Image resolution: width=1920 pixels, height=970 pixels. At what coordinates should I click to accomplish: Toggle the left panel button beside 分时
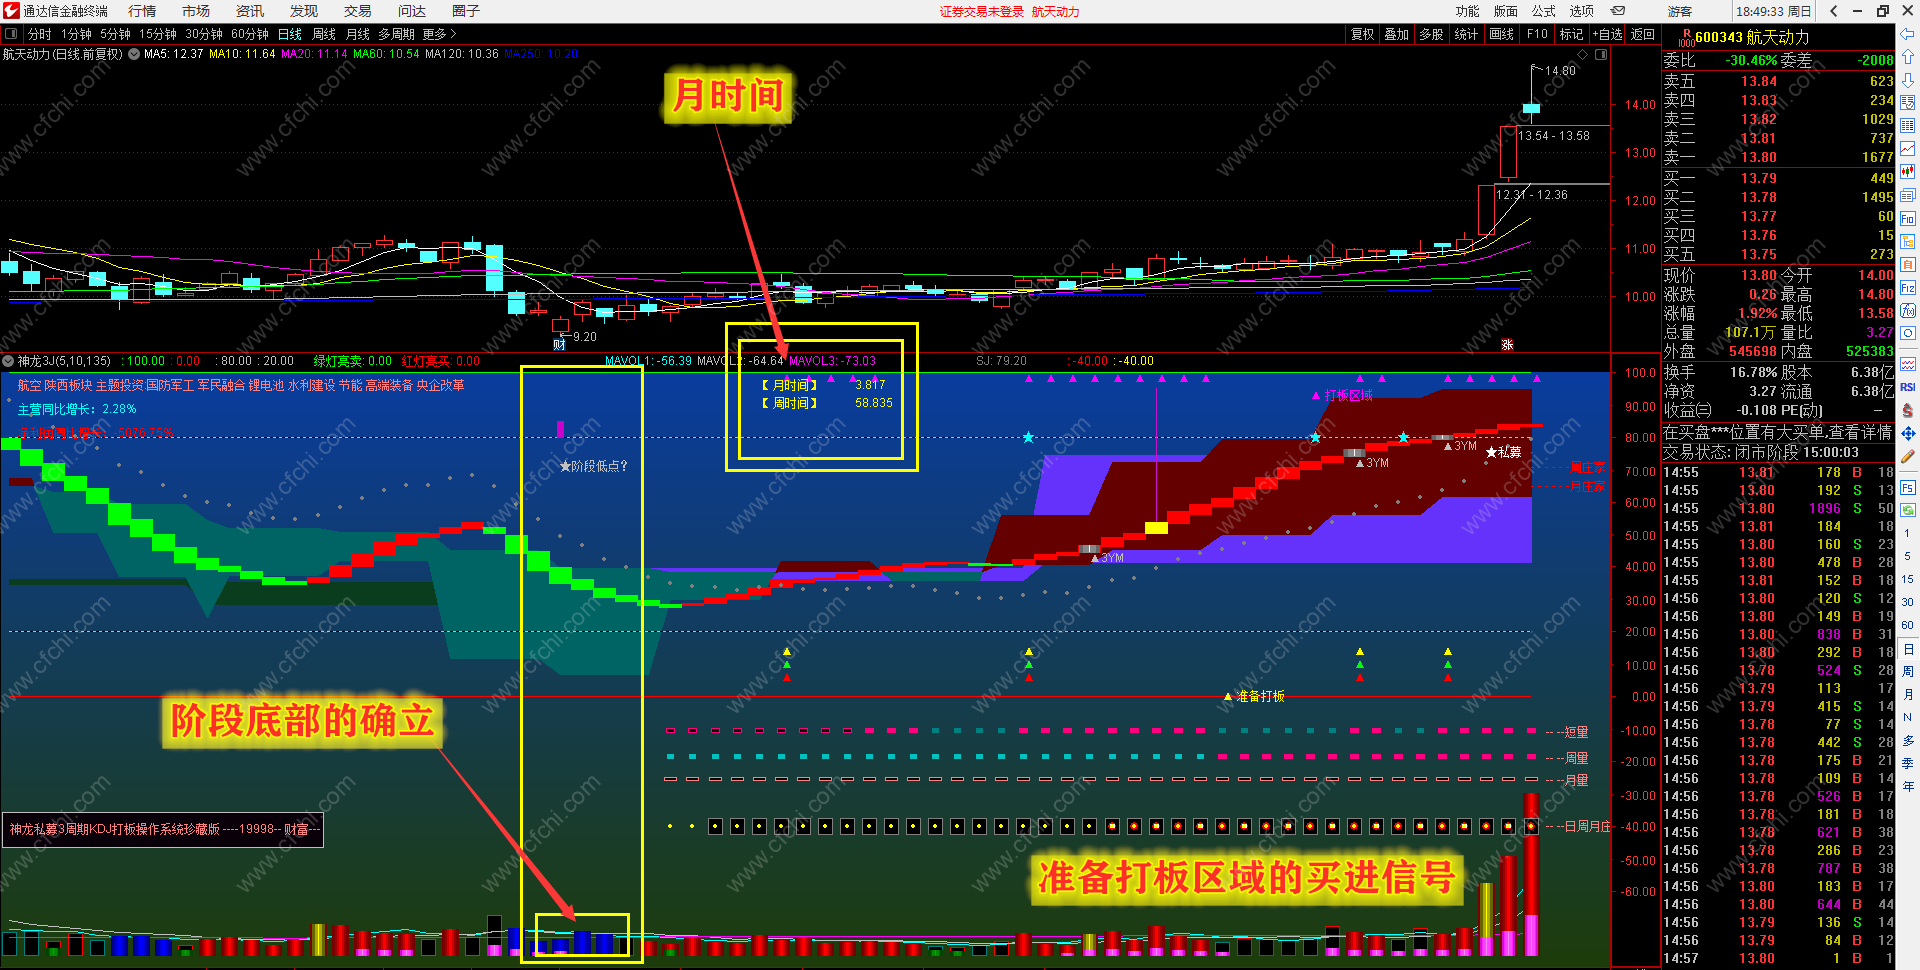(11, 34)
